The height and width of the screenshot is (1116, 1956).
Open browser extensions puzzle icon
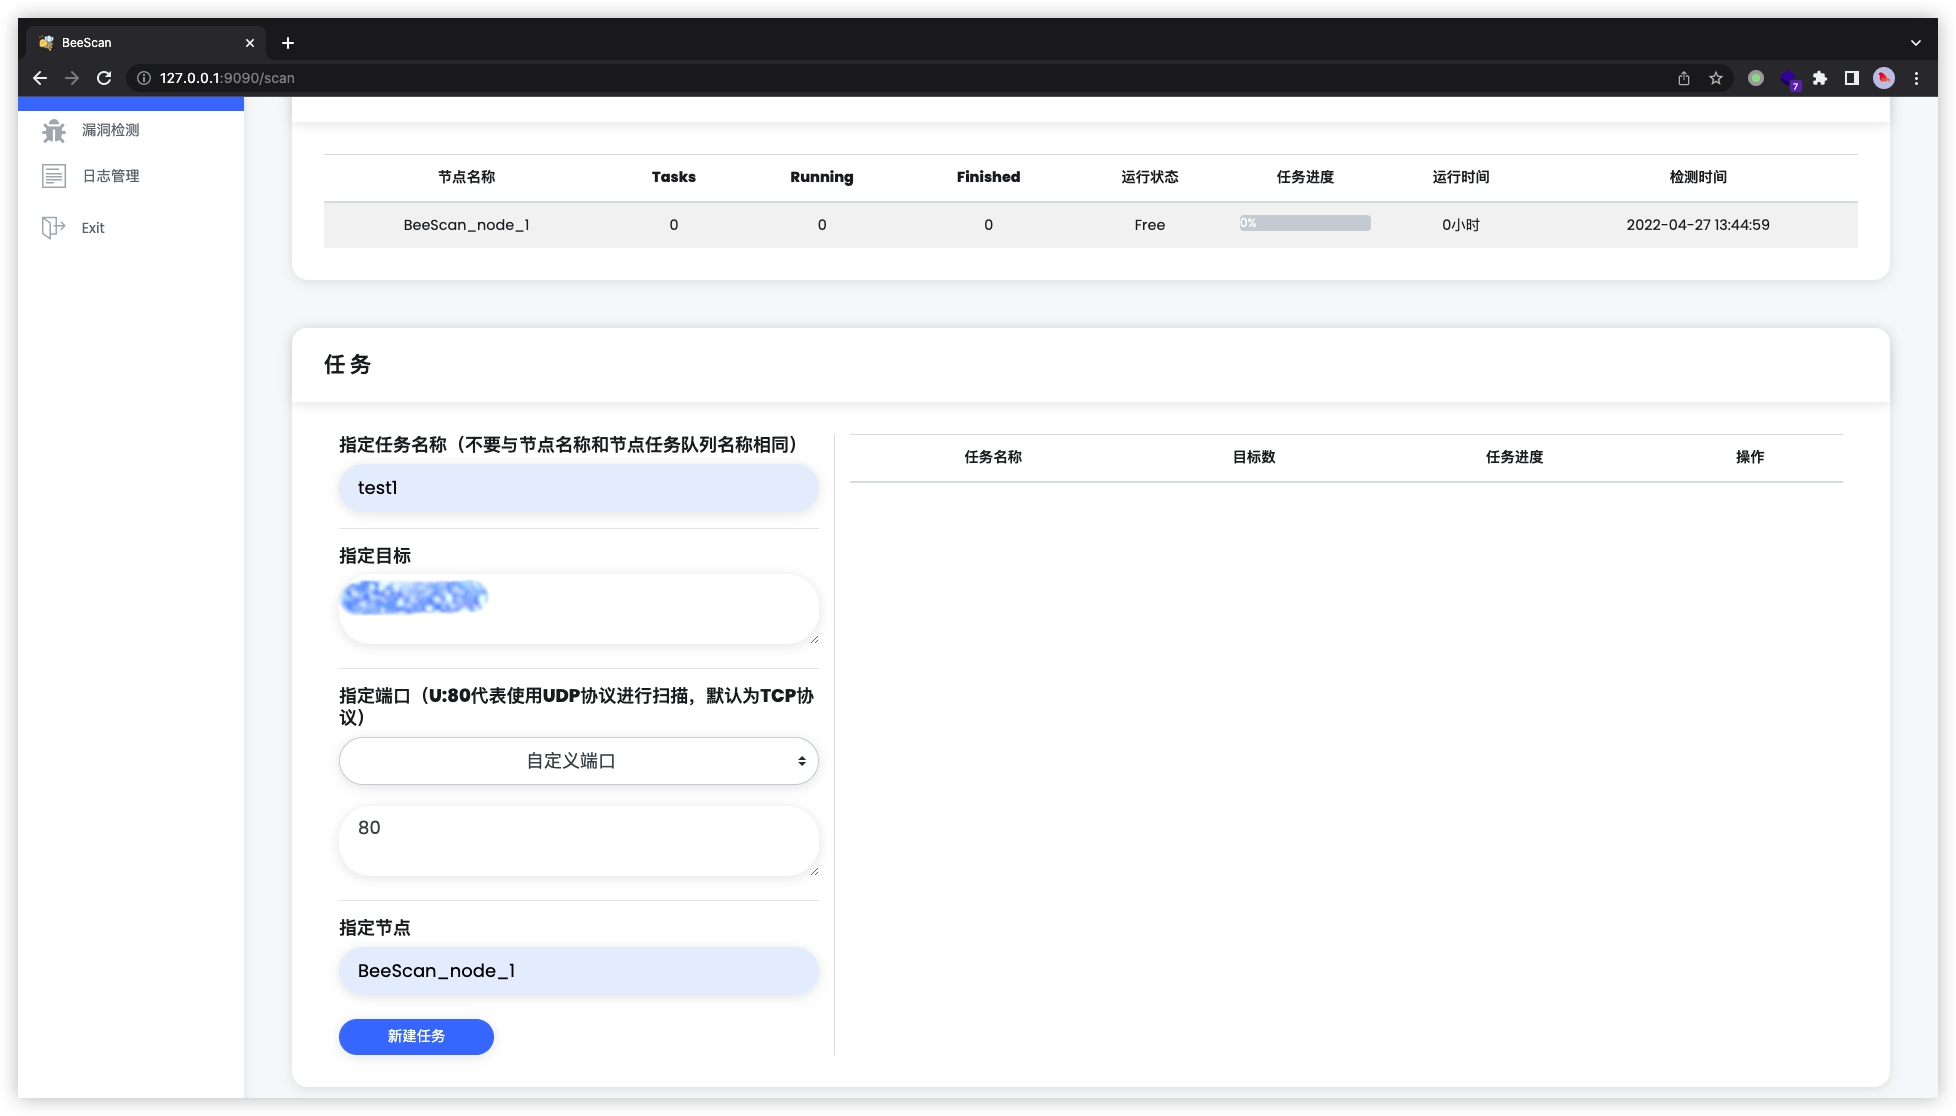point(1820,78)
